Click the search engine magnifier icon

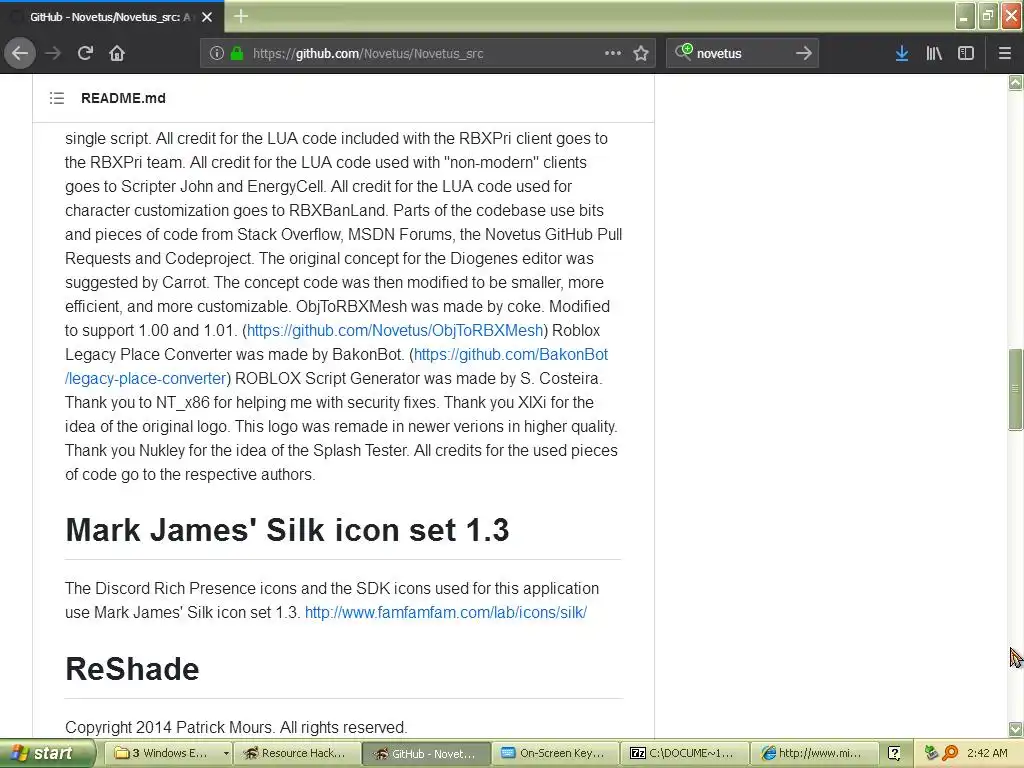[683, 52]
